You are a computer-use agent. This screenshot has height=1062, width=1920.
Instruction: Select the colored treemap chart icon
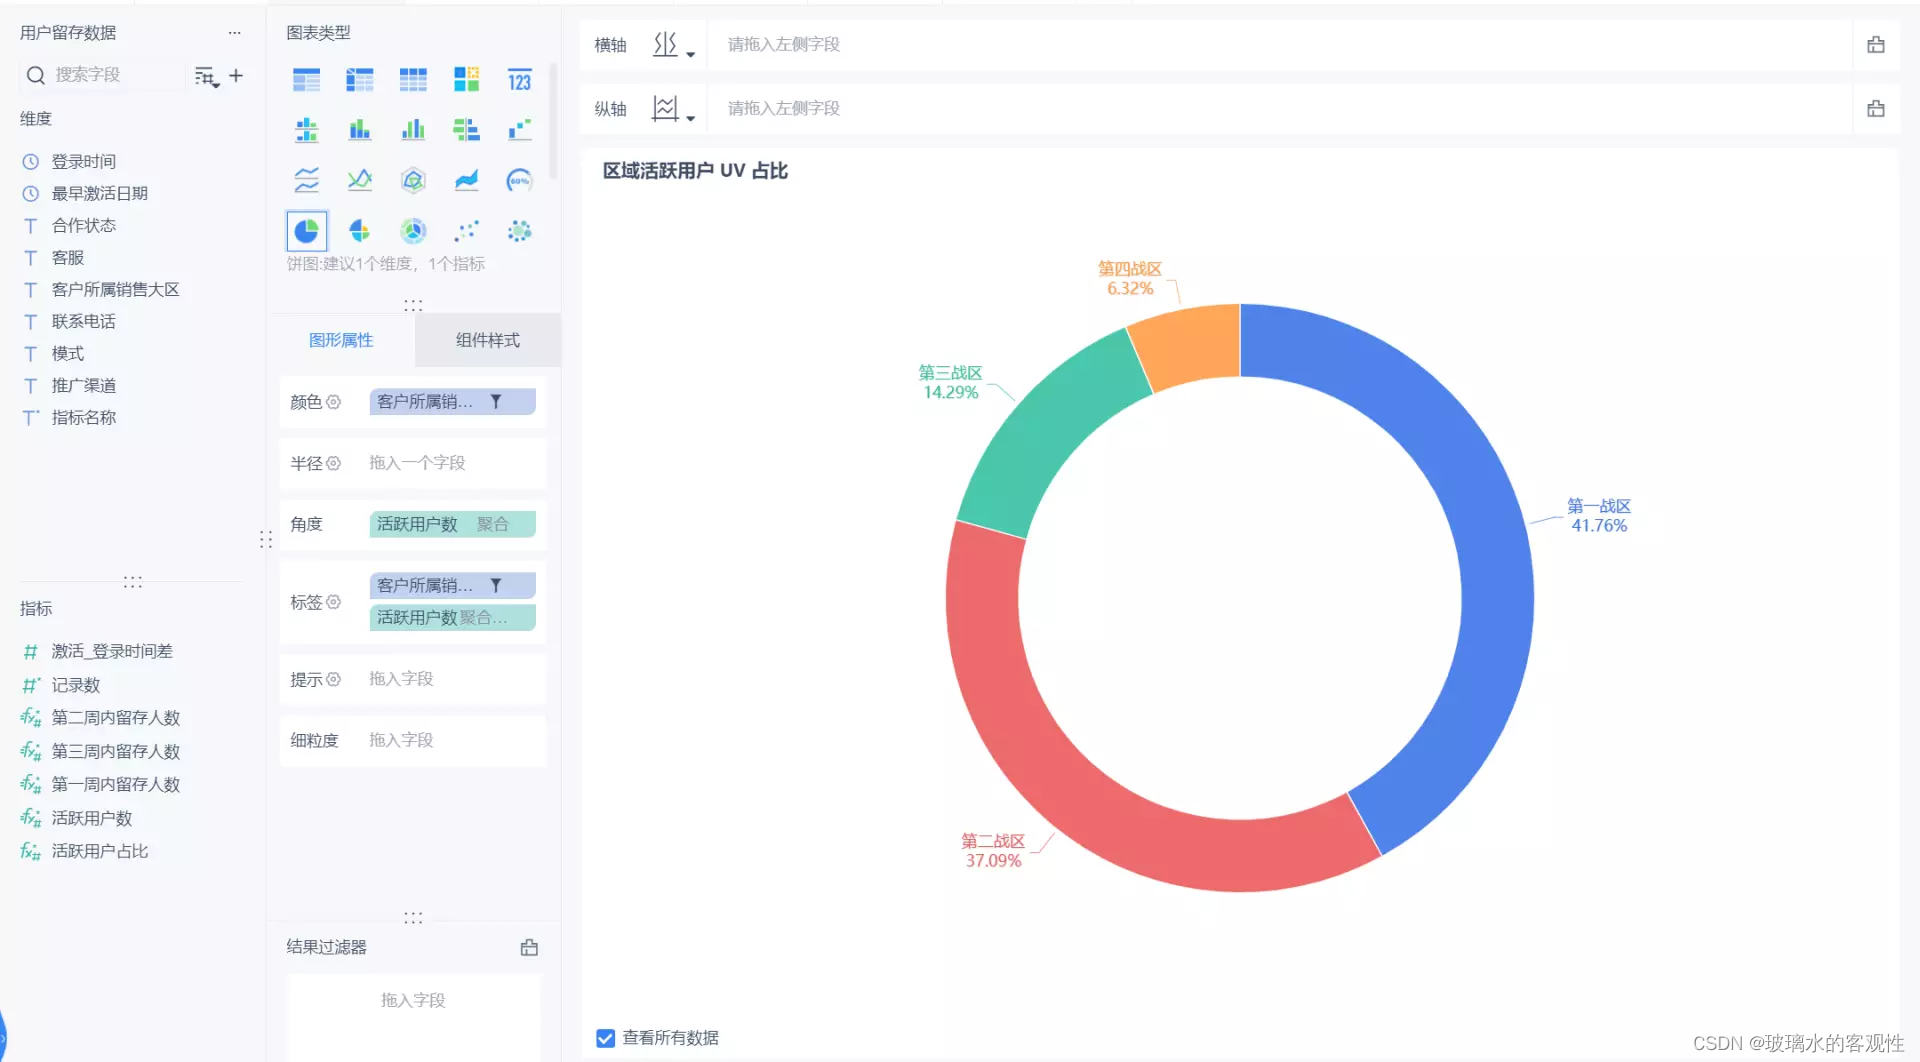click(466, 80)
